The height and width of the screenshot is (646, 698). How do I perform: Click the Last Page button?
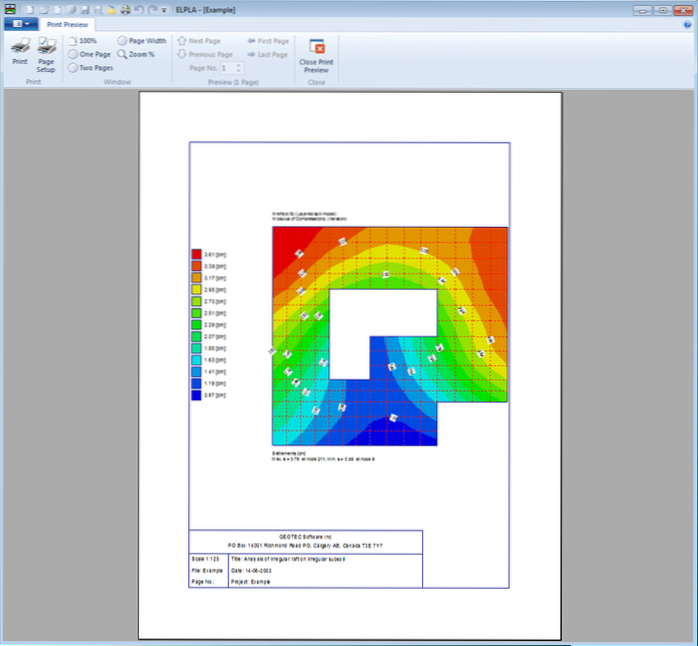click(x=267, y=54)
